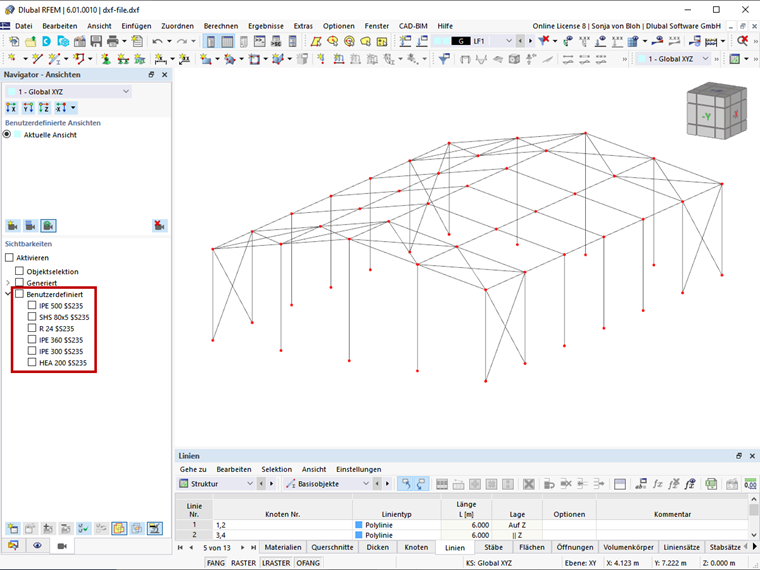760x570 pixels.
Task: Click the FANG status bar button
Action: click(216, 563)
